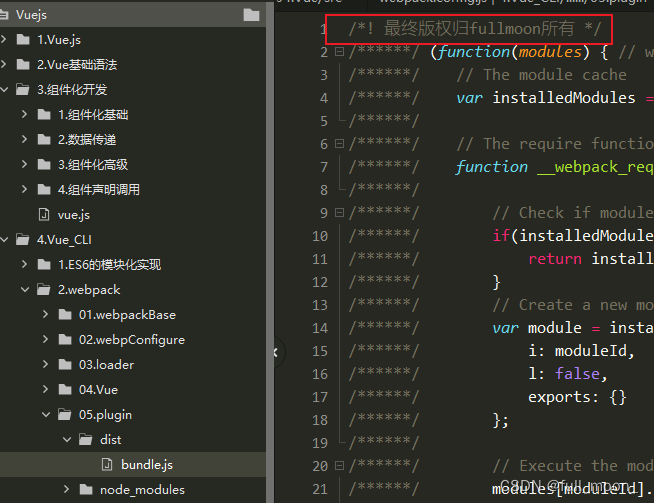Viewport: 654px width, 503px height.
Task: Fold code block at line 6
Action: click(x=340, y=144)
